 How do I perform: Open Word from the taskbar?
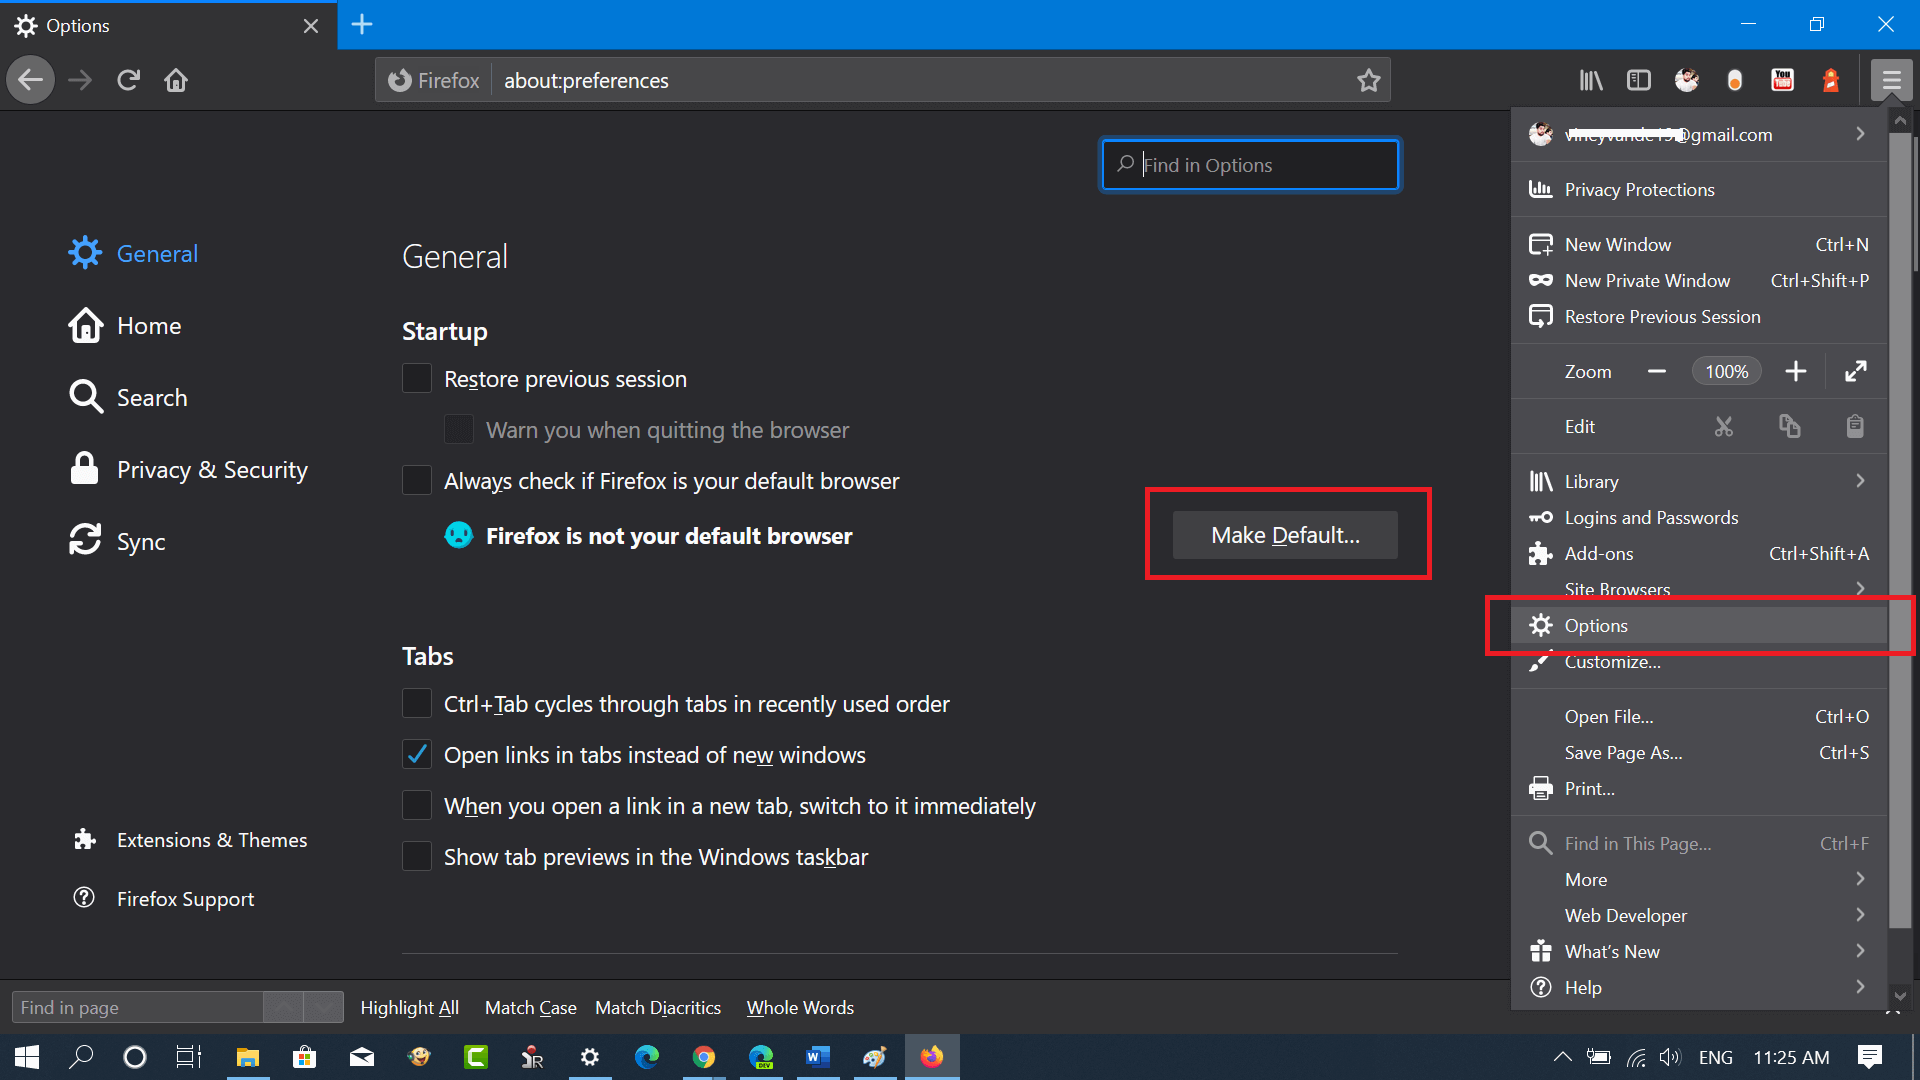click(x=818, y=1057)
